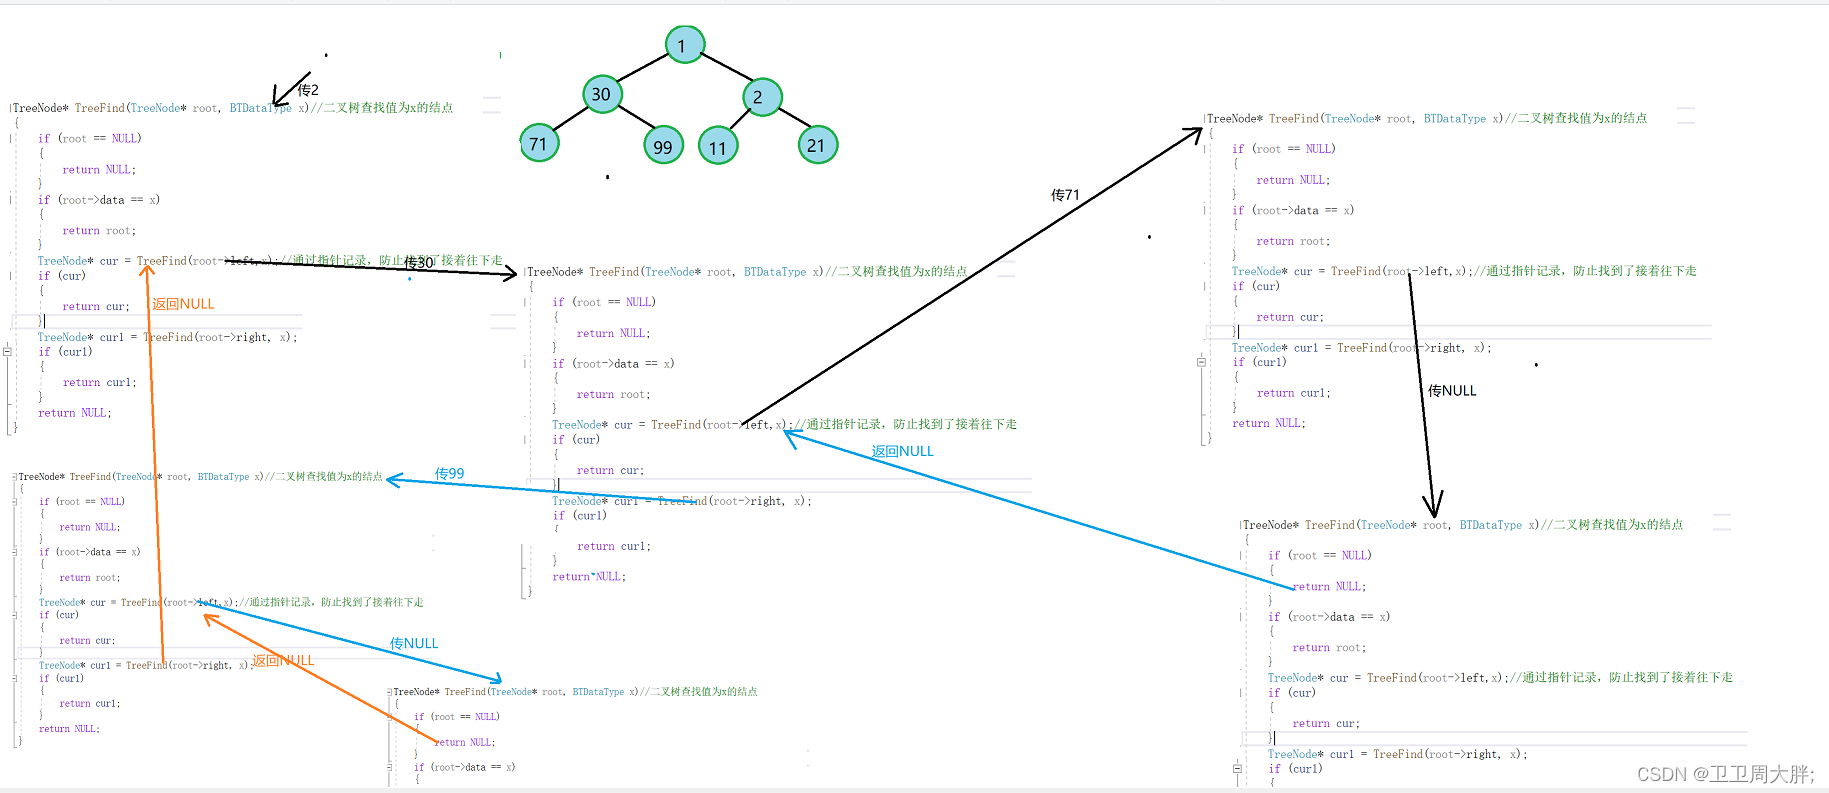1829x793 pixels.
Task: Collapse 'if (cur1)' fold in top-left code block
Action: [7, 351]
